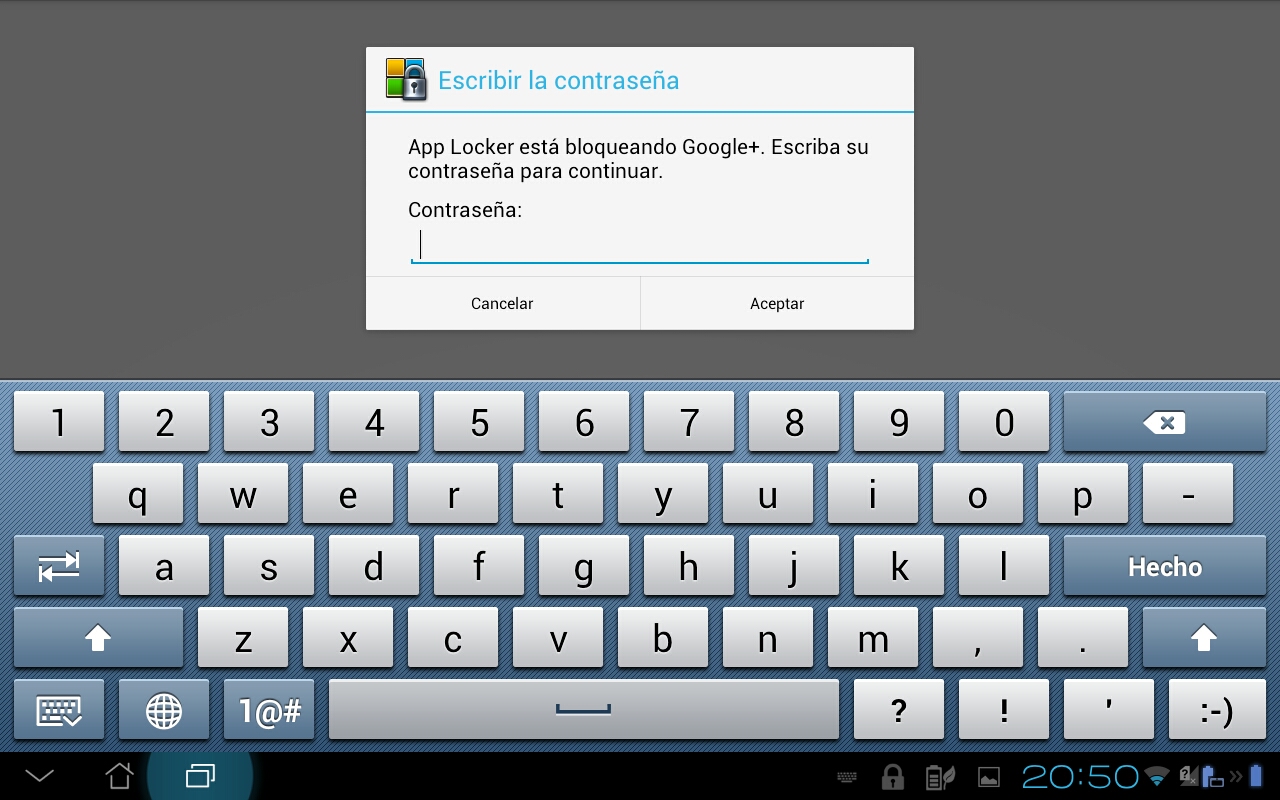Viewport: 1280px width, 800px height.
Task: Tap the lock icon in status bar
Action: 892,777
